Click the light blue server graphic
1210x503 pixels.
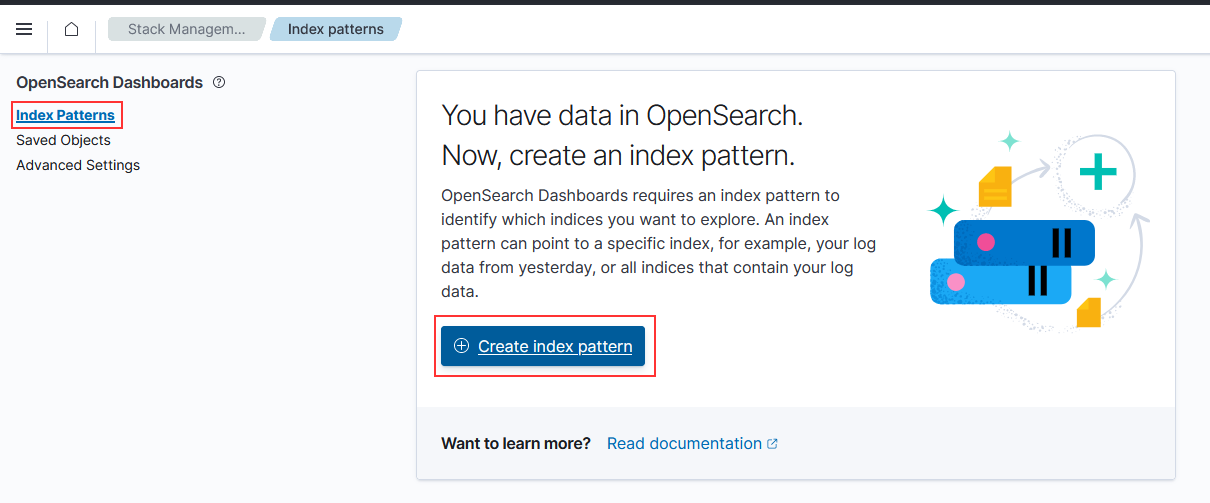[x=1001, y=281]
